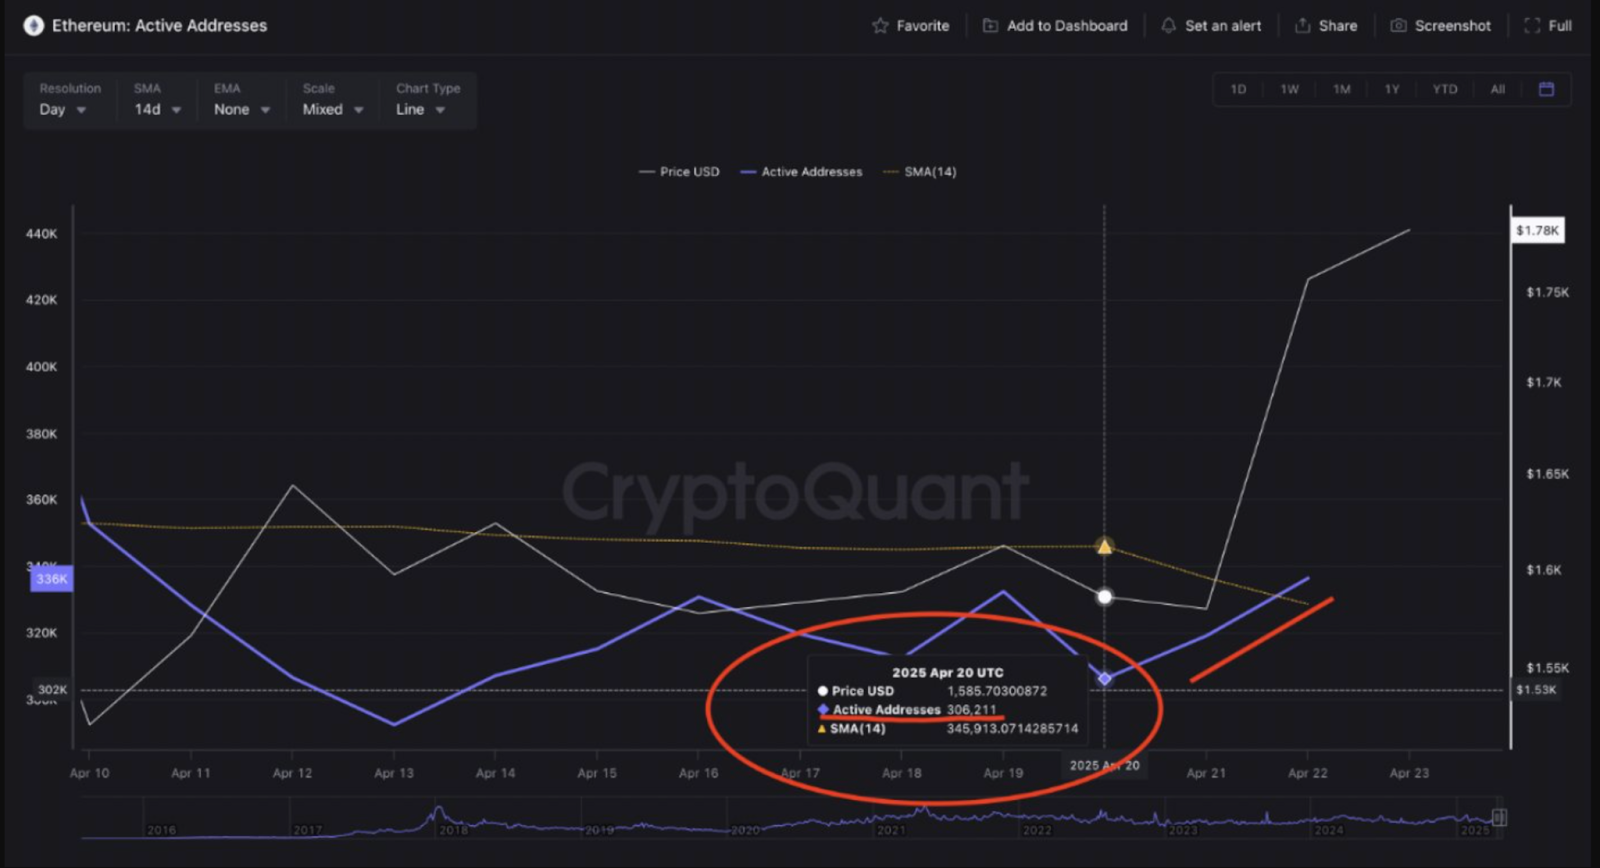Select the 1W time range
The image size is (1600, 868).
[1290, 89]
